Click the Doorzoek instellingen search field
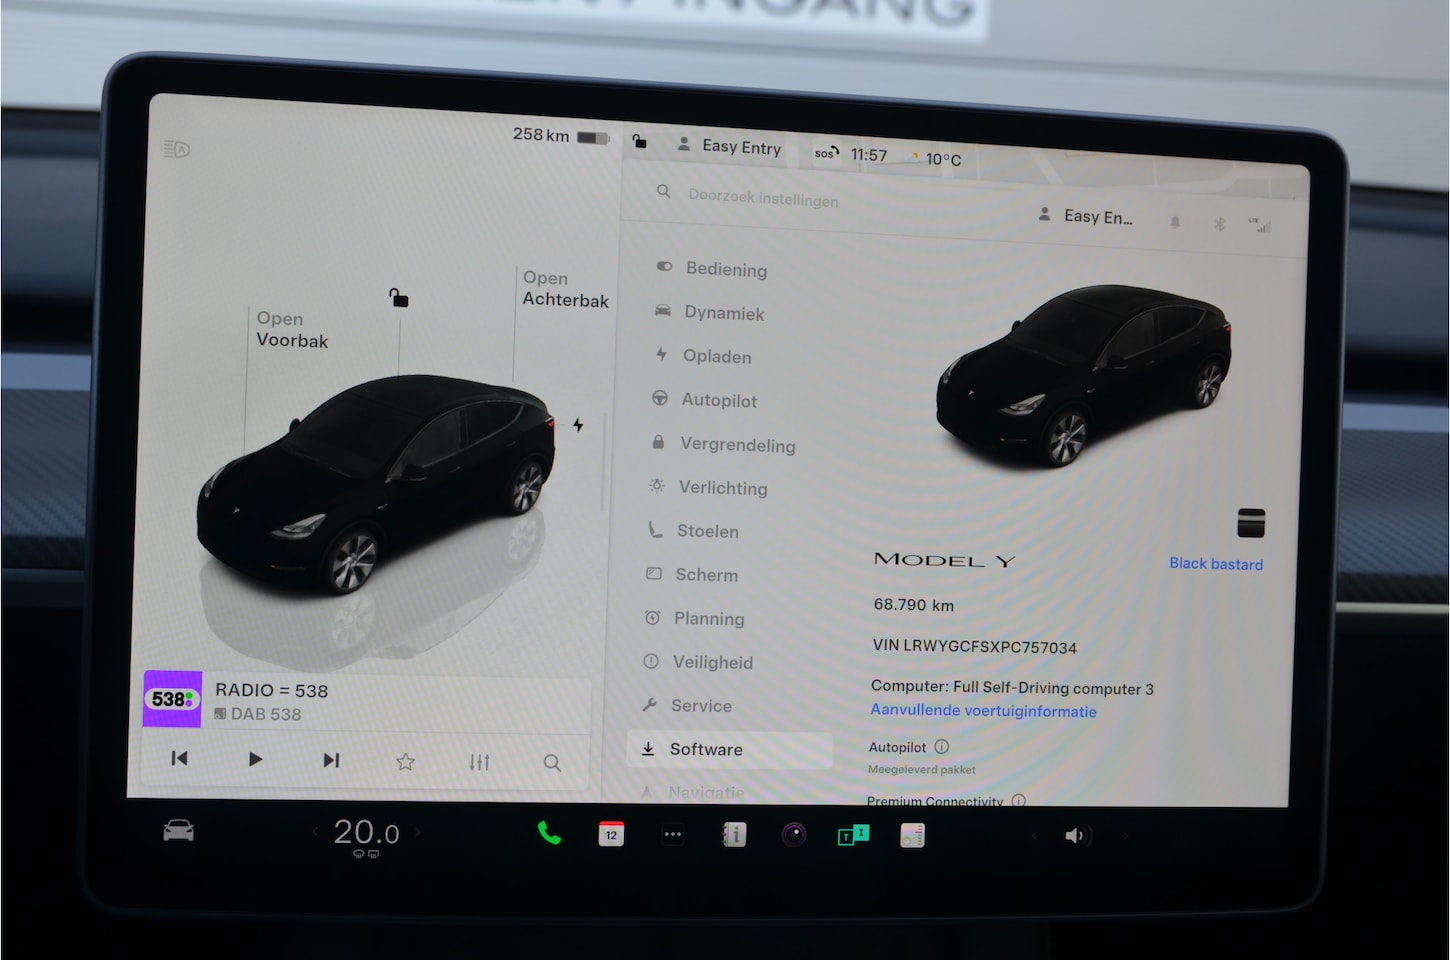The width and height of the screenshot is (1450, 960). click(x=763, y=198)
